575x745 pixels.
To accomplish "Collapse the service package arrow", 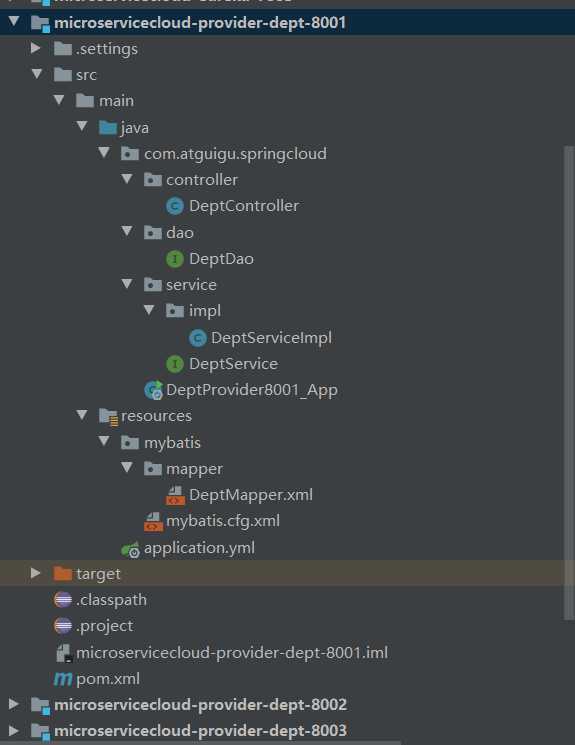I will coord(127,284).
